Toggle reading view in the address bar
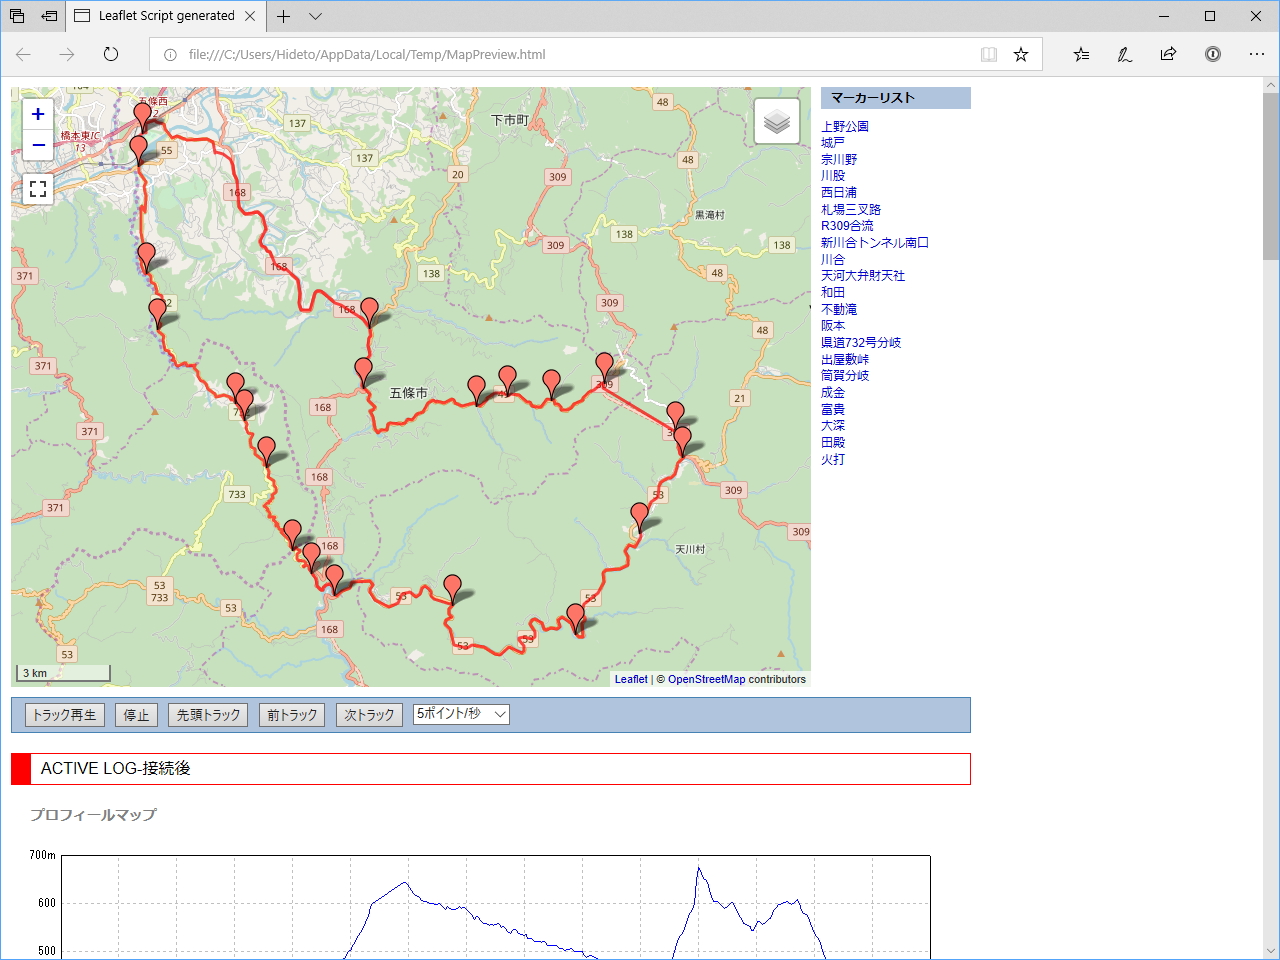Viewport: 1280px width, 960px height. click(989, 54)
